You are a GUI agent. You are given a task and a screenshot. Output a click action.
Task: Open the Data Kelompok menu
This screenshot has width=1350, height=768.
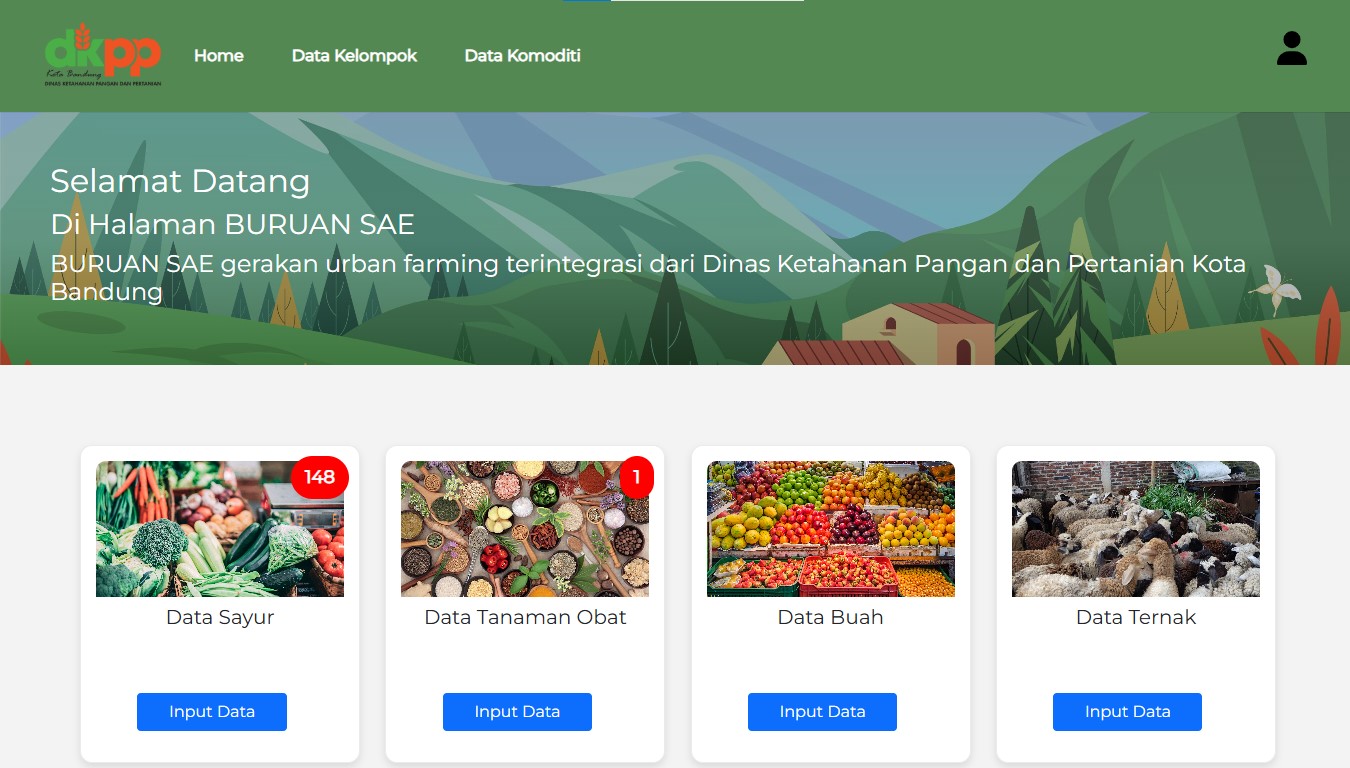point(354,56)
